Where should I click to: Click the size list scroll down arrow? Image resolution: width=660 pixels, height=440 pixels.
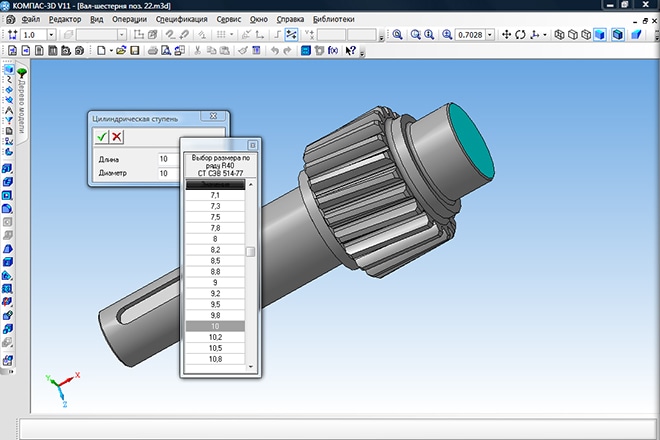click(x=250, y=367)
